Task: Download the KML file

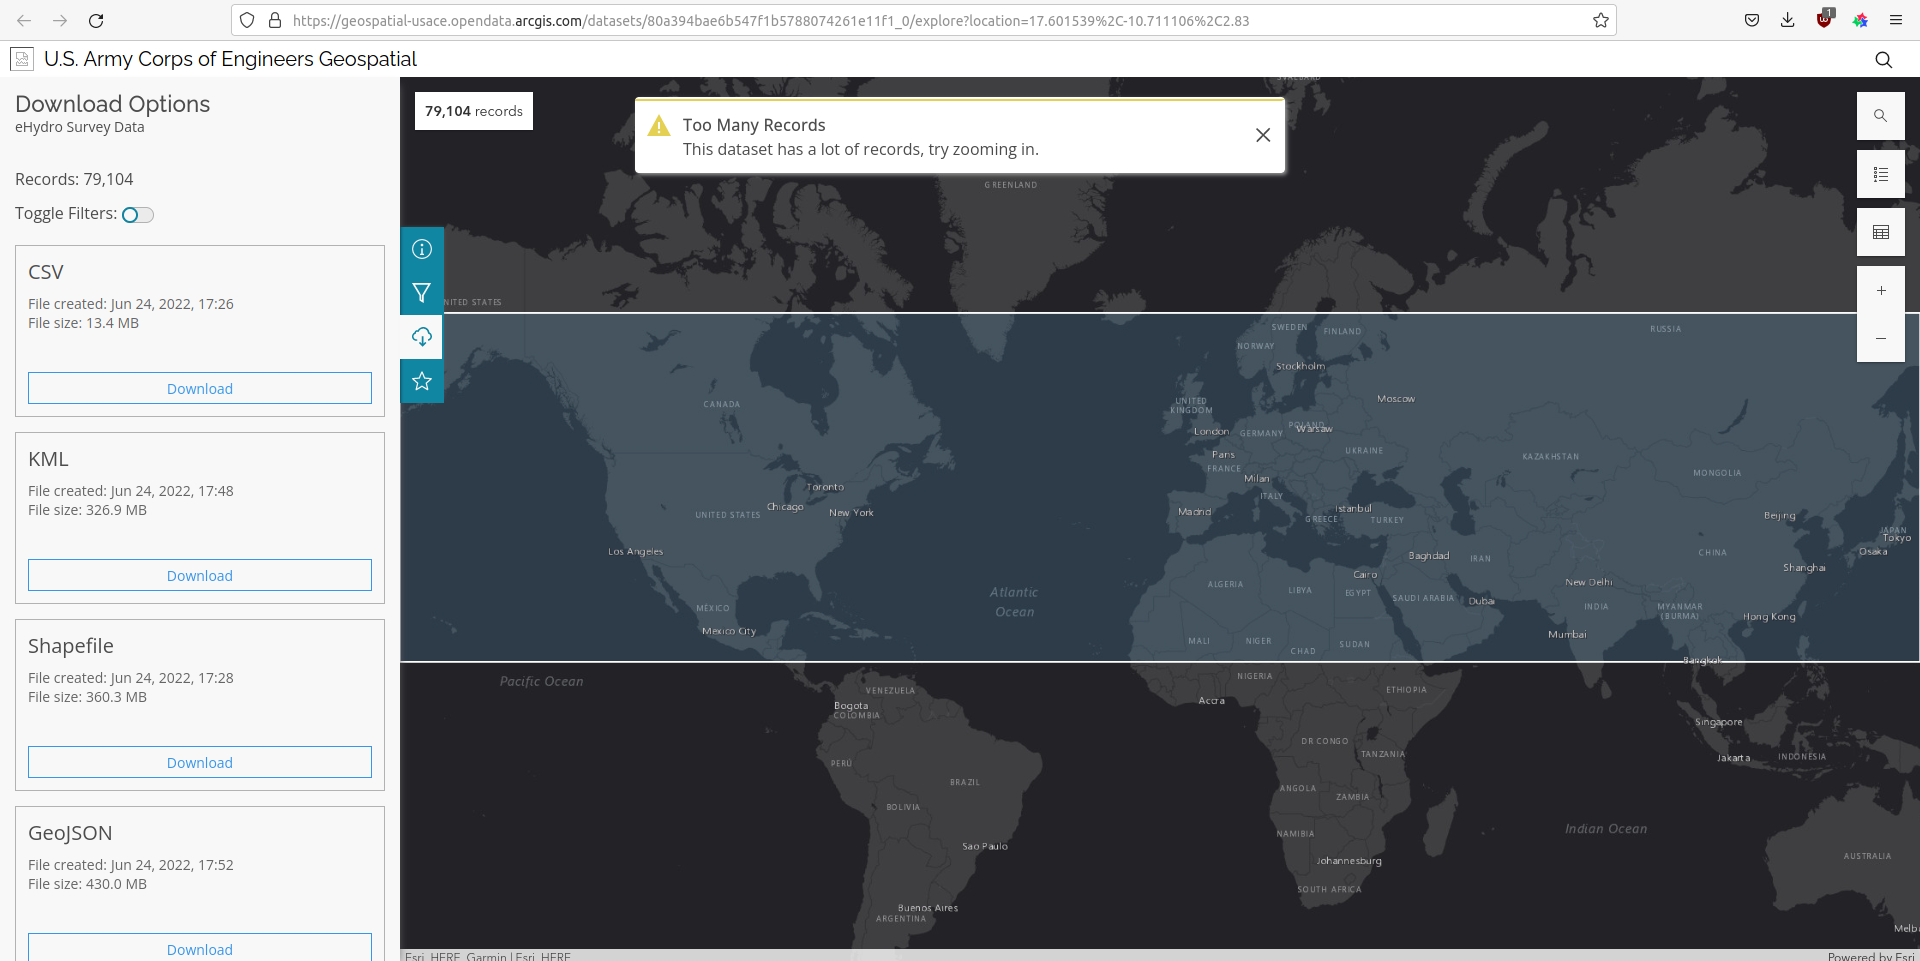Action: pos(199,575)
